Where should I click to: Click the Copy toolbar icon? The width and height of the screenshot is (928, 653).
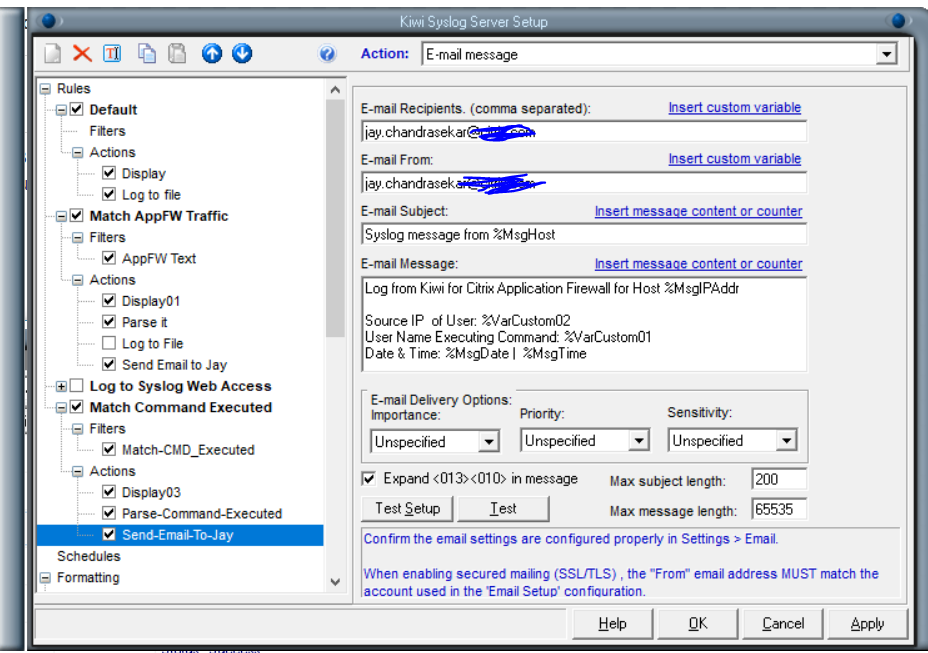[147, 54]
